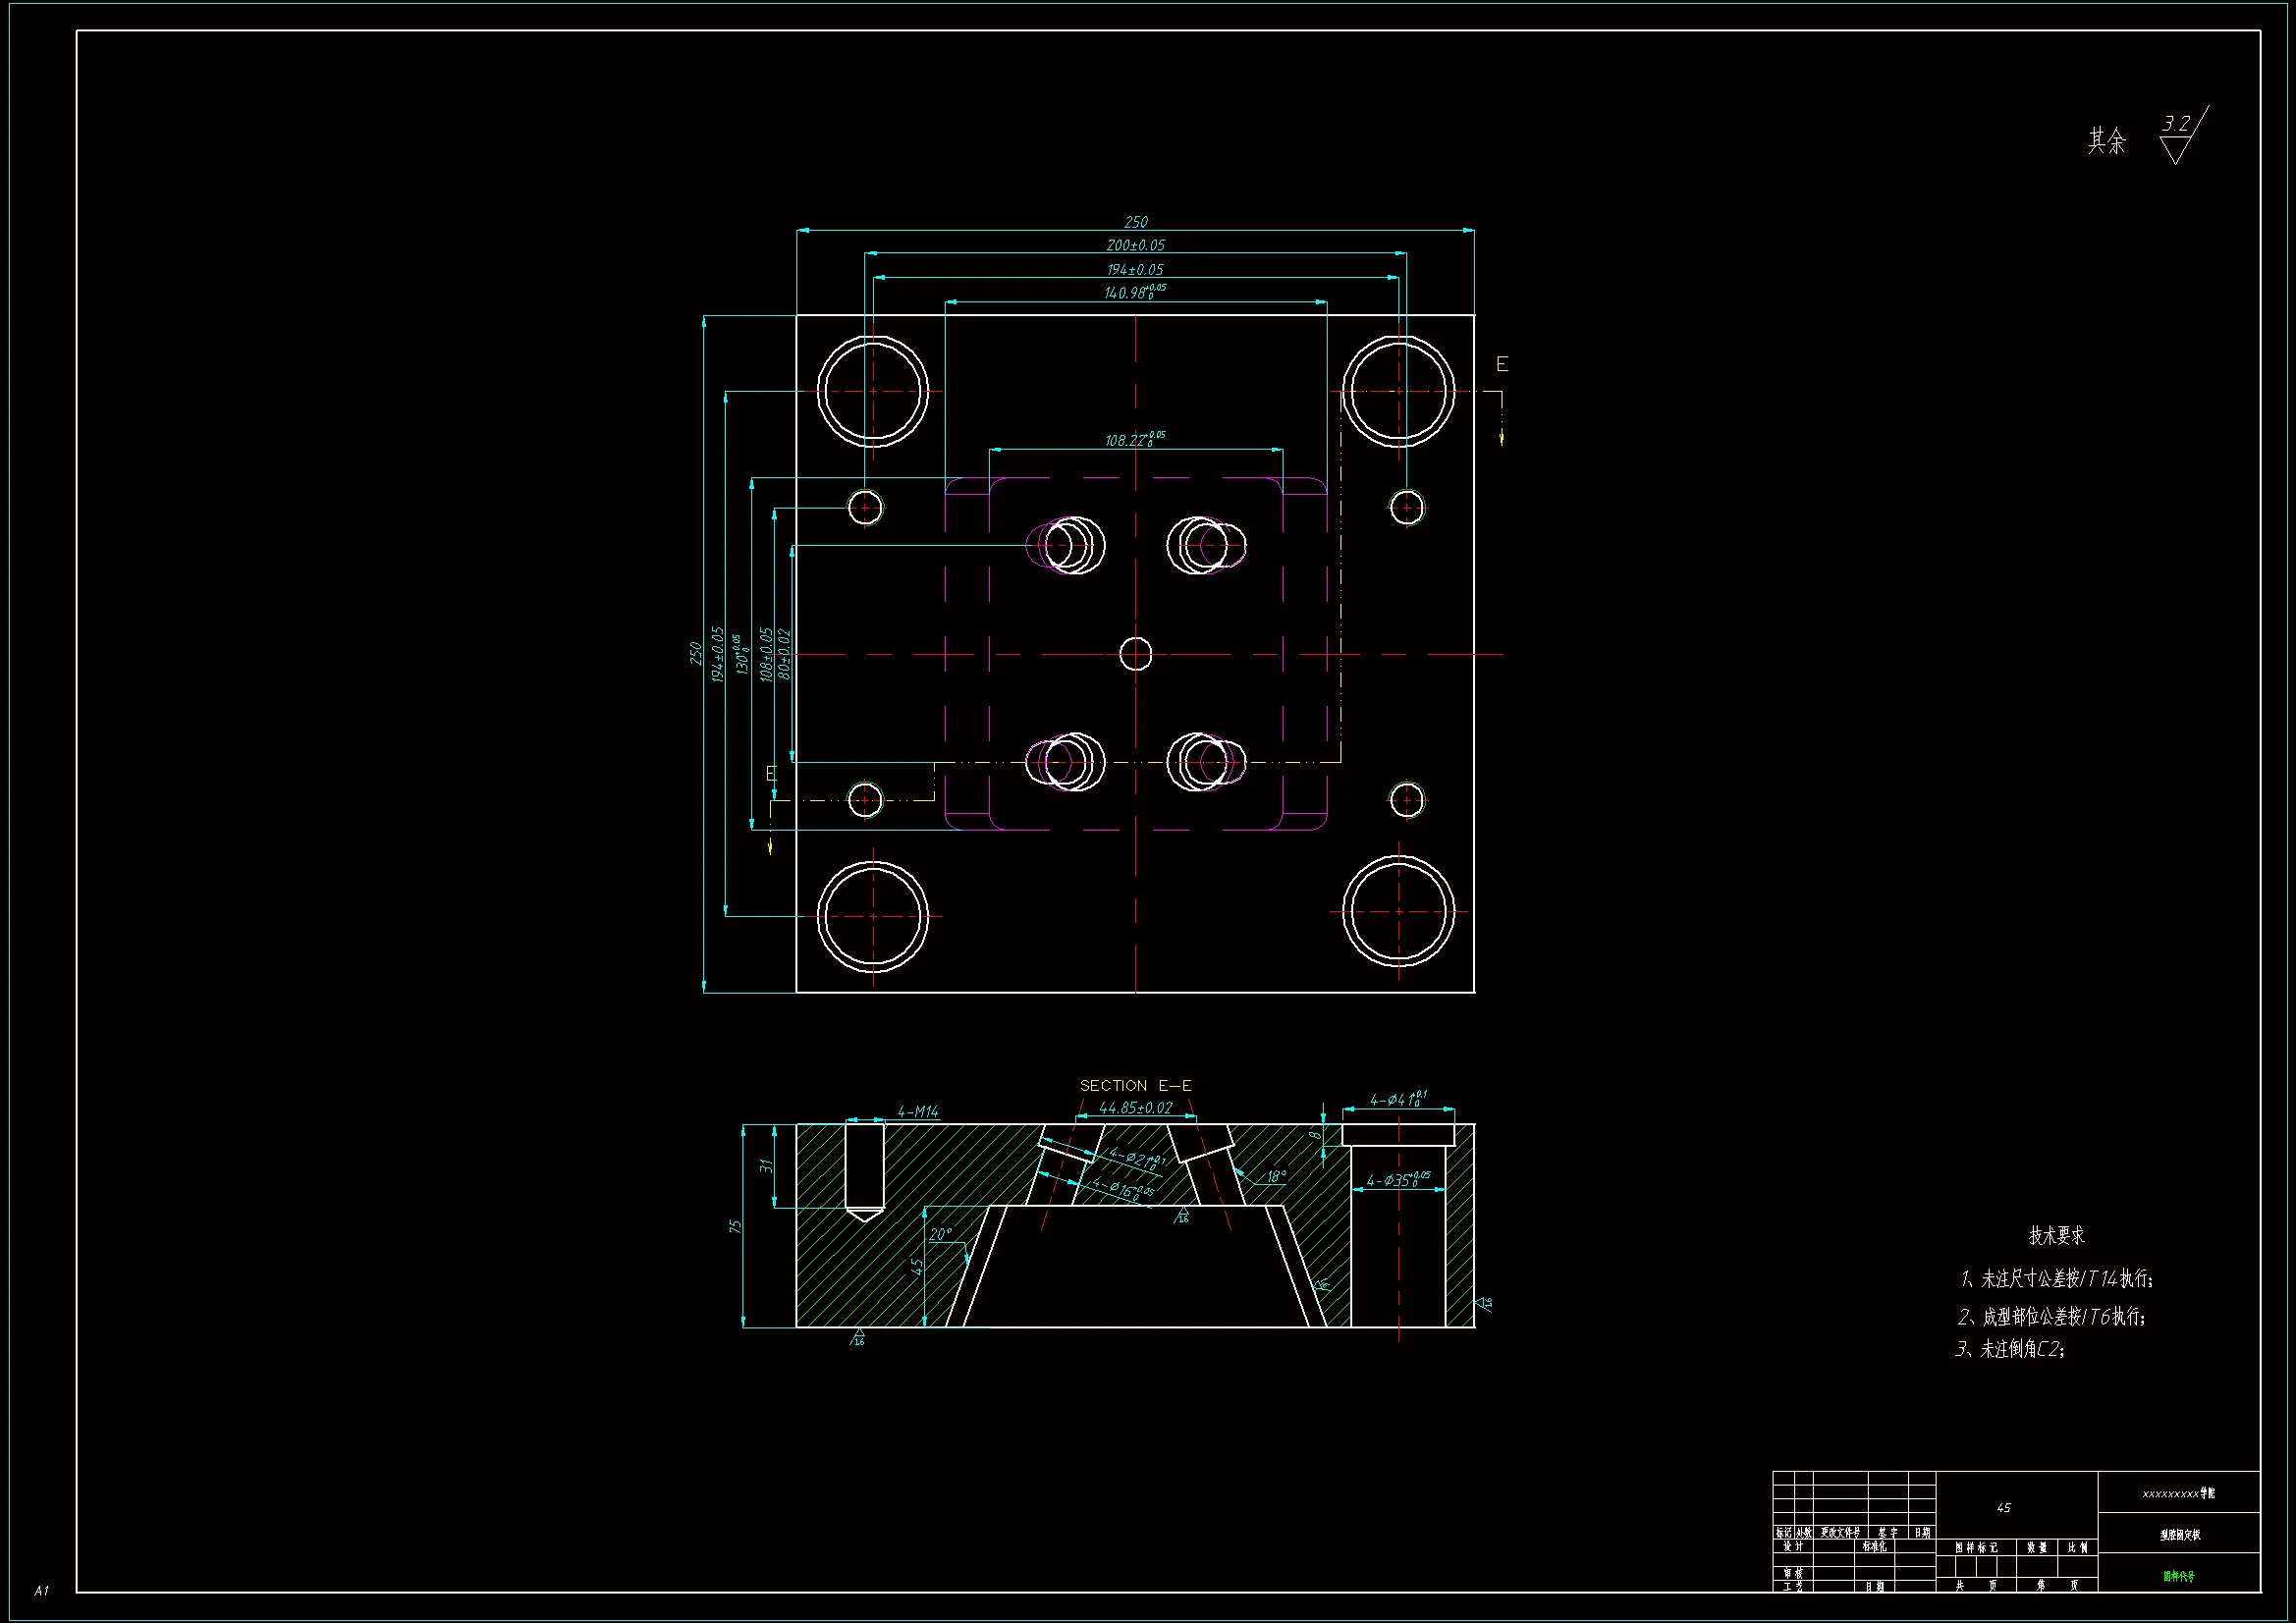Select the 型腔固定板 part name cell
Screen dimensions: 2296x1623
pos(2179,1535)
